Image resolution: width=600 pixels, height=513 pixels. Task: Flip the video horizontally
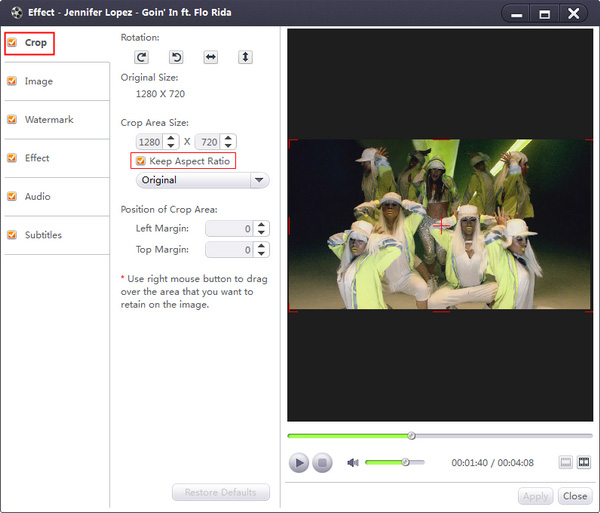[211, 57]
